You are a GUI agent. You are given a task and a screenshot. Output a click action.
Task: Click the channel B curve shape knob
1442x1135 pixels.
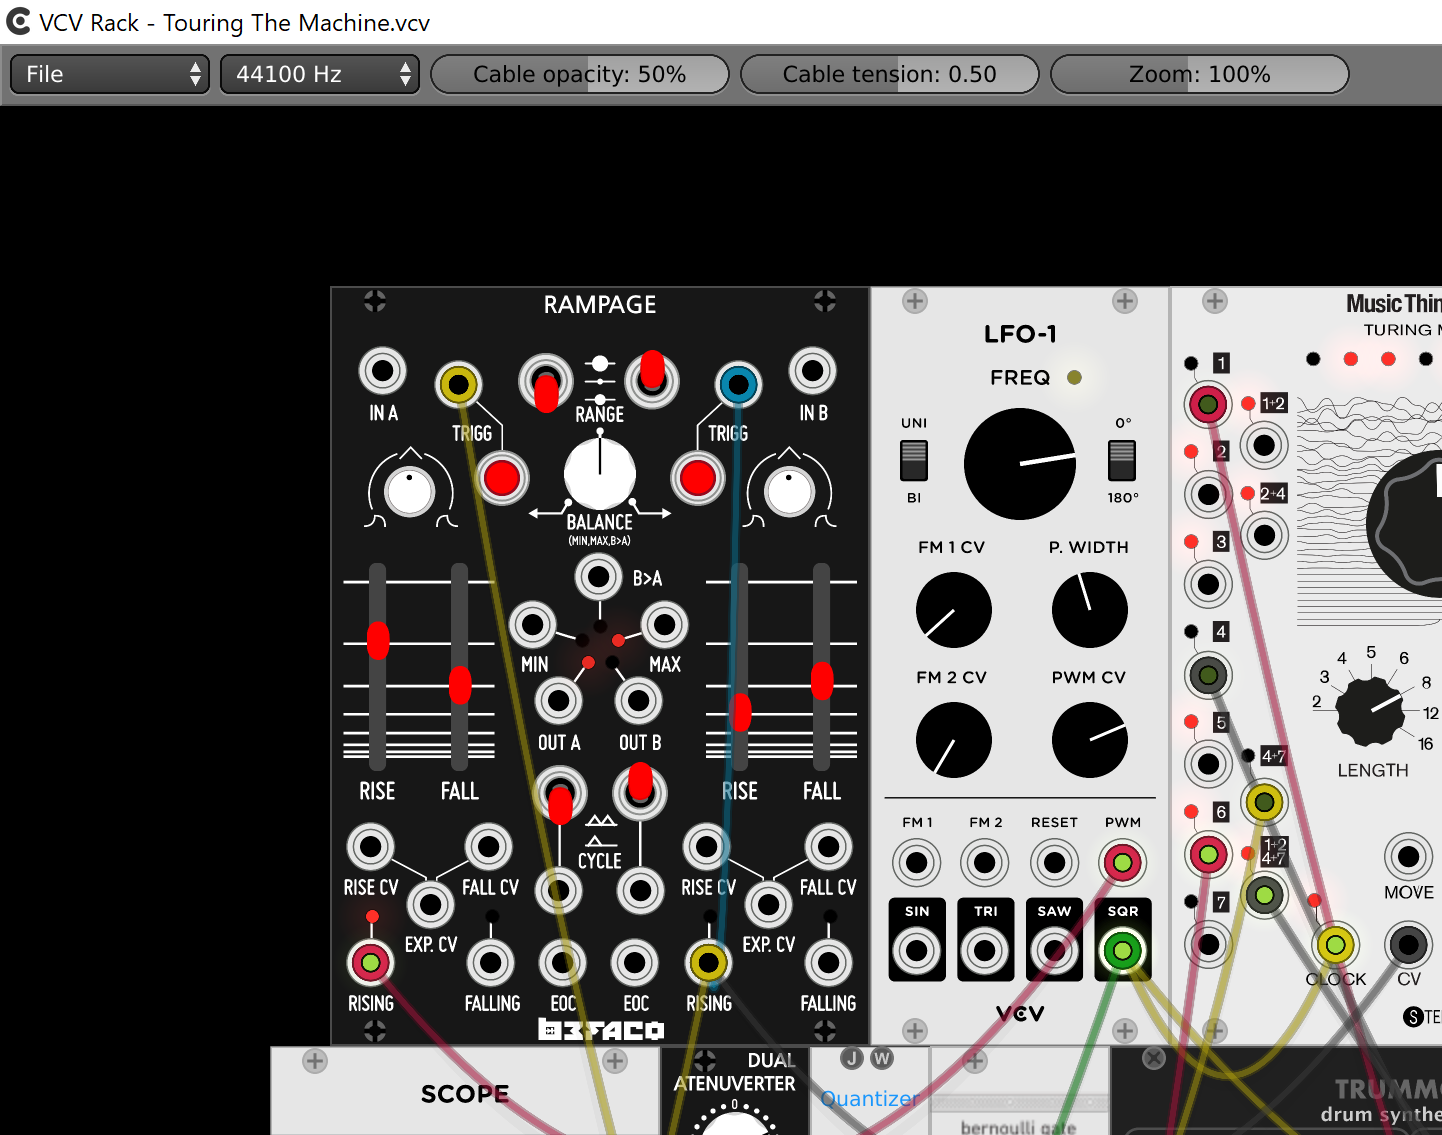coord(790,491)
